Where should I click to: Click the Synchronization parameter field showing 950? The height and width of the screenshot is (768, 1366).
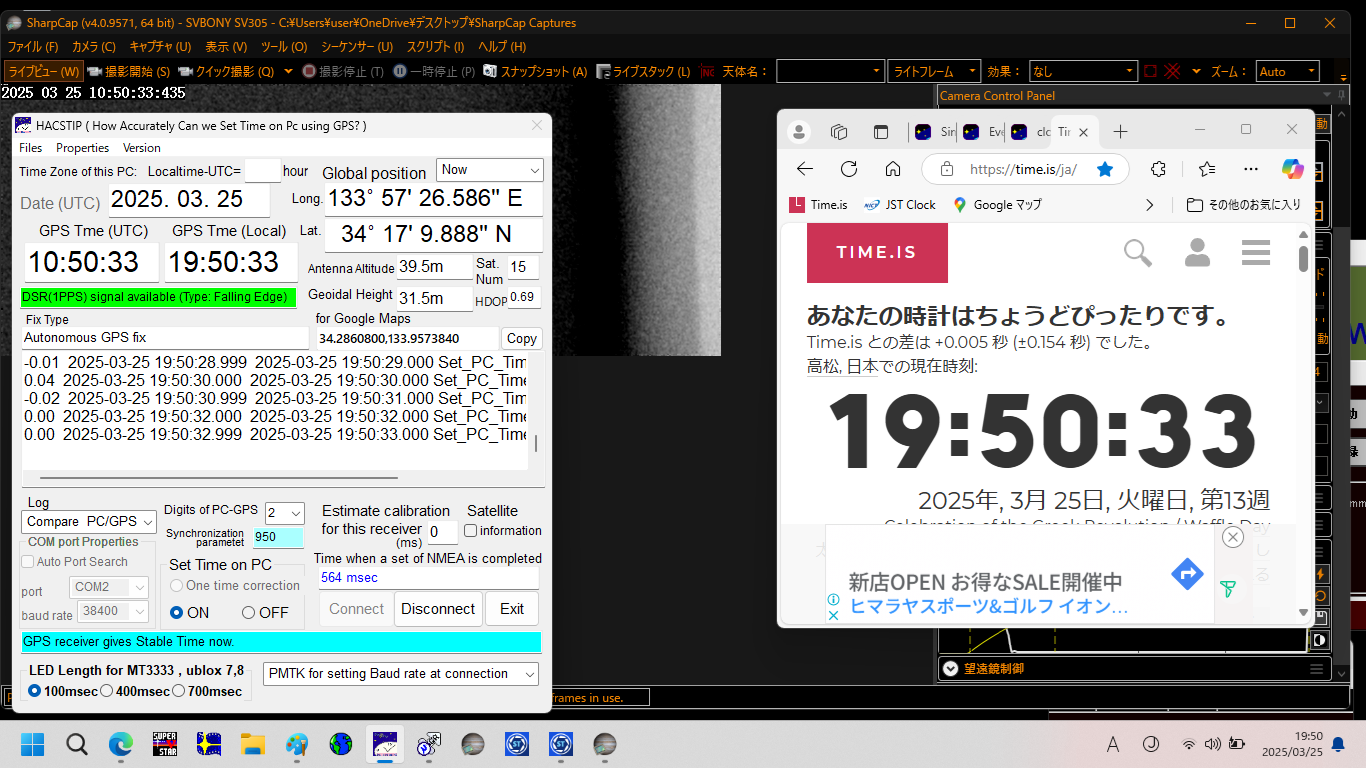point(277,537)
